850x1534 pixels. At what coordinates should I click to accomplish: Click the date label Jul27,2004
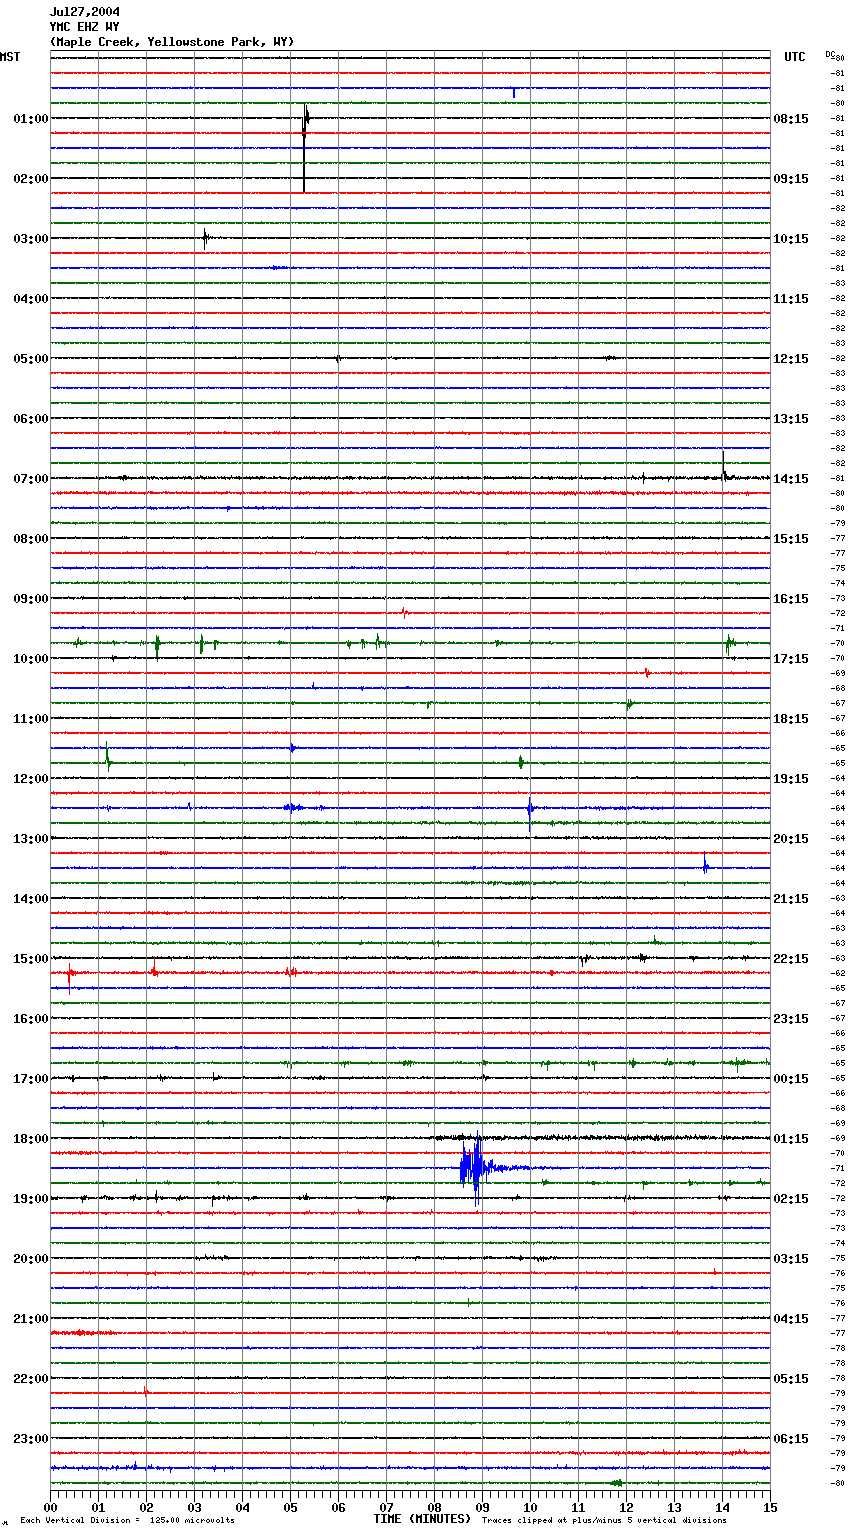85,12
